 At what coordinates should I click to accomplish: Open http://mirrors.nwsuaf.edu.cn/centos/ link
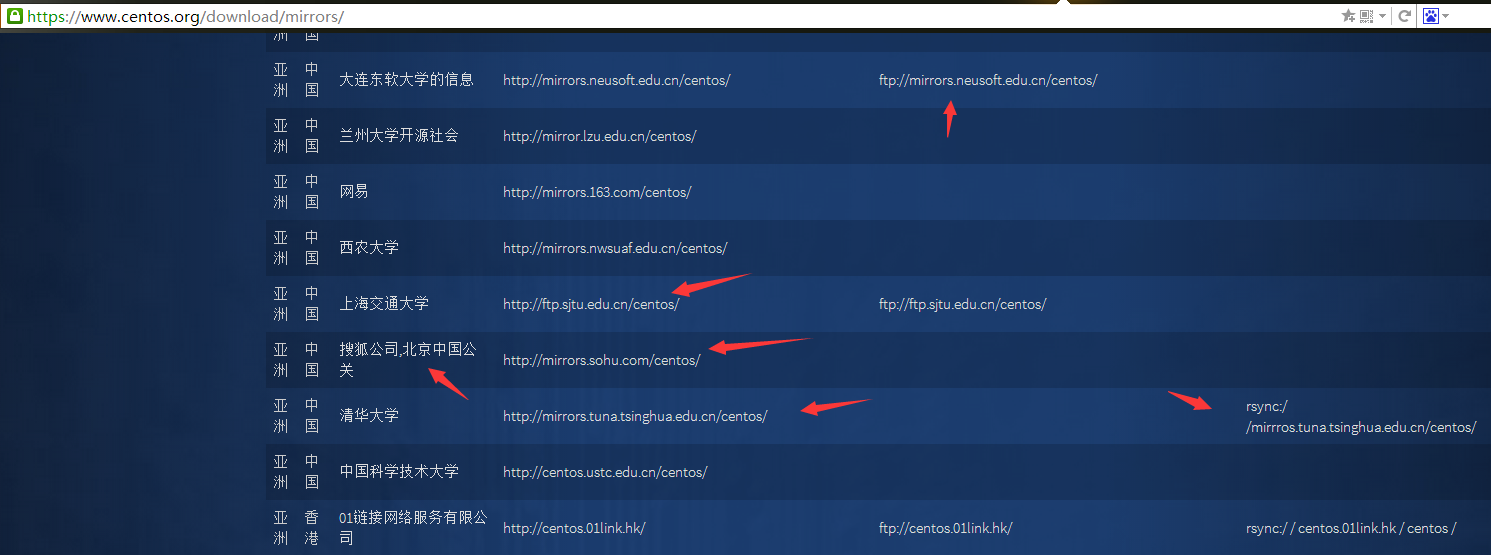click(x=615, y=248)
